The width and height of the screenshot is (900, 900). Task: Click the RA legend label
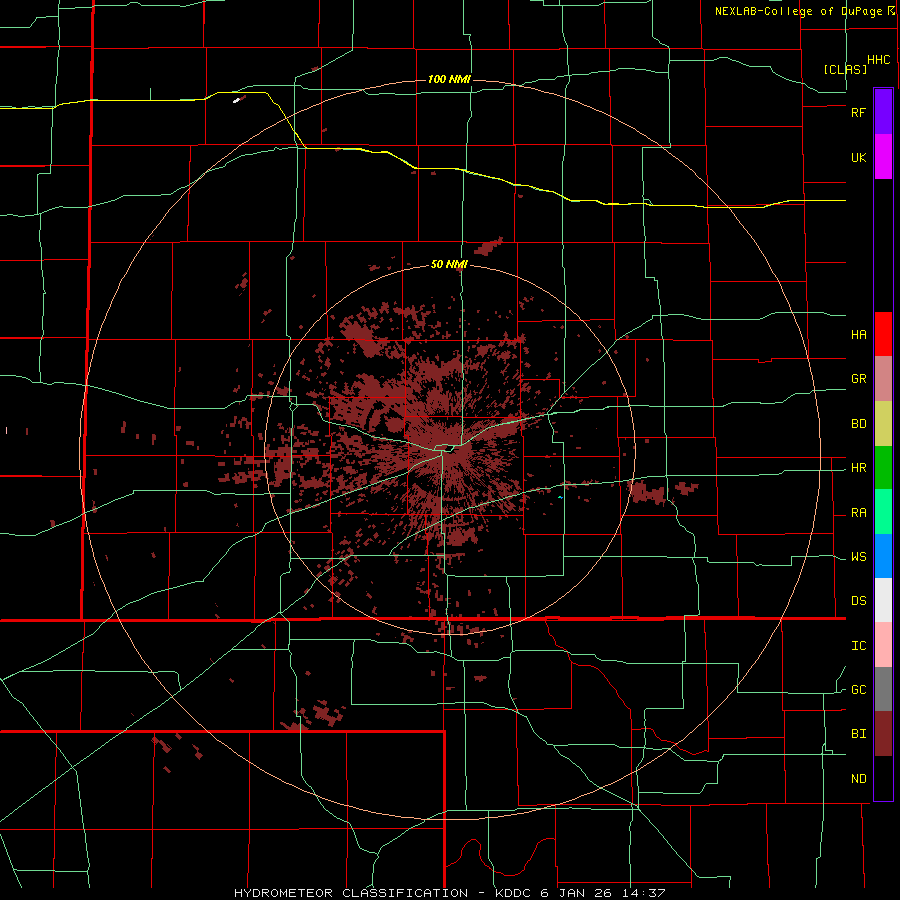tap(859, 513)
